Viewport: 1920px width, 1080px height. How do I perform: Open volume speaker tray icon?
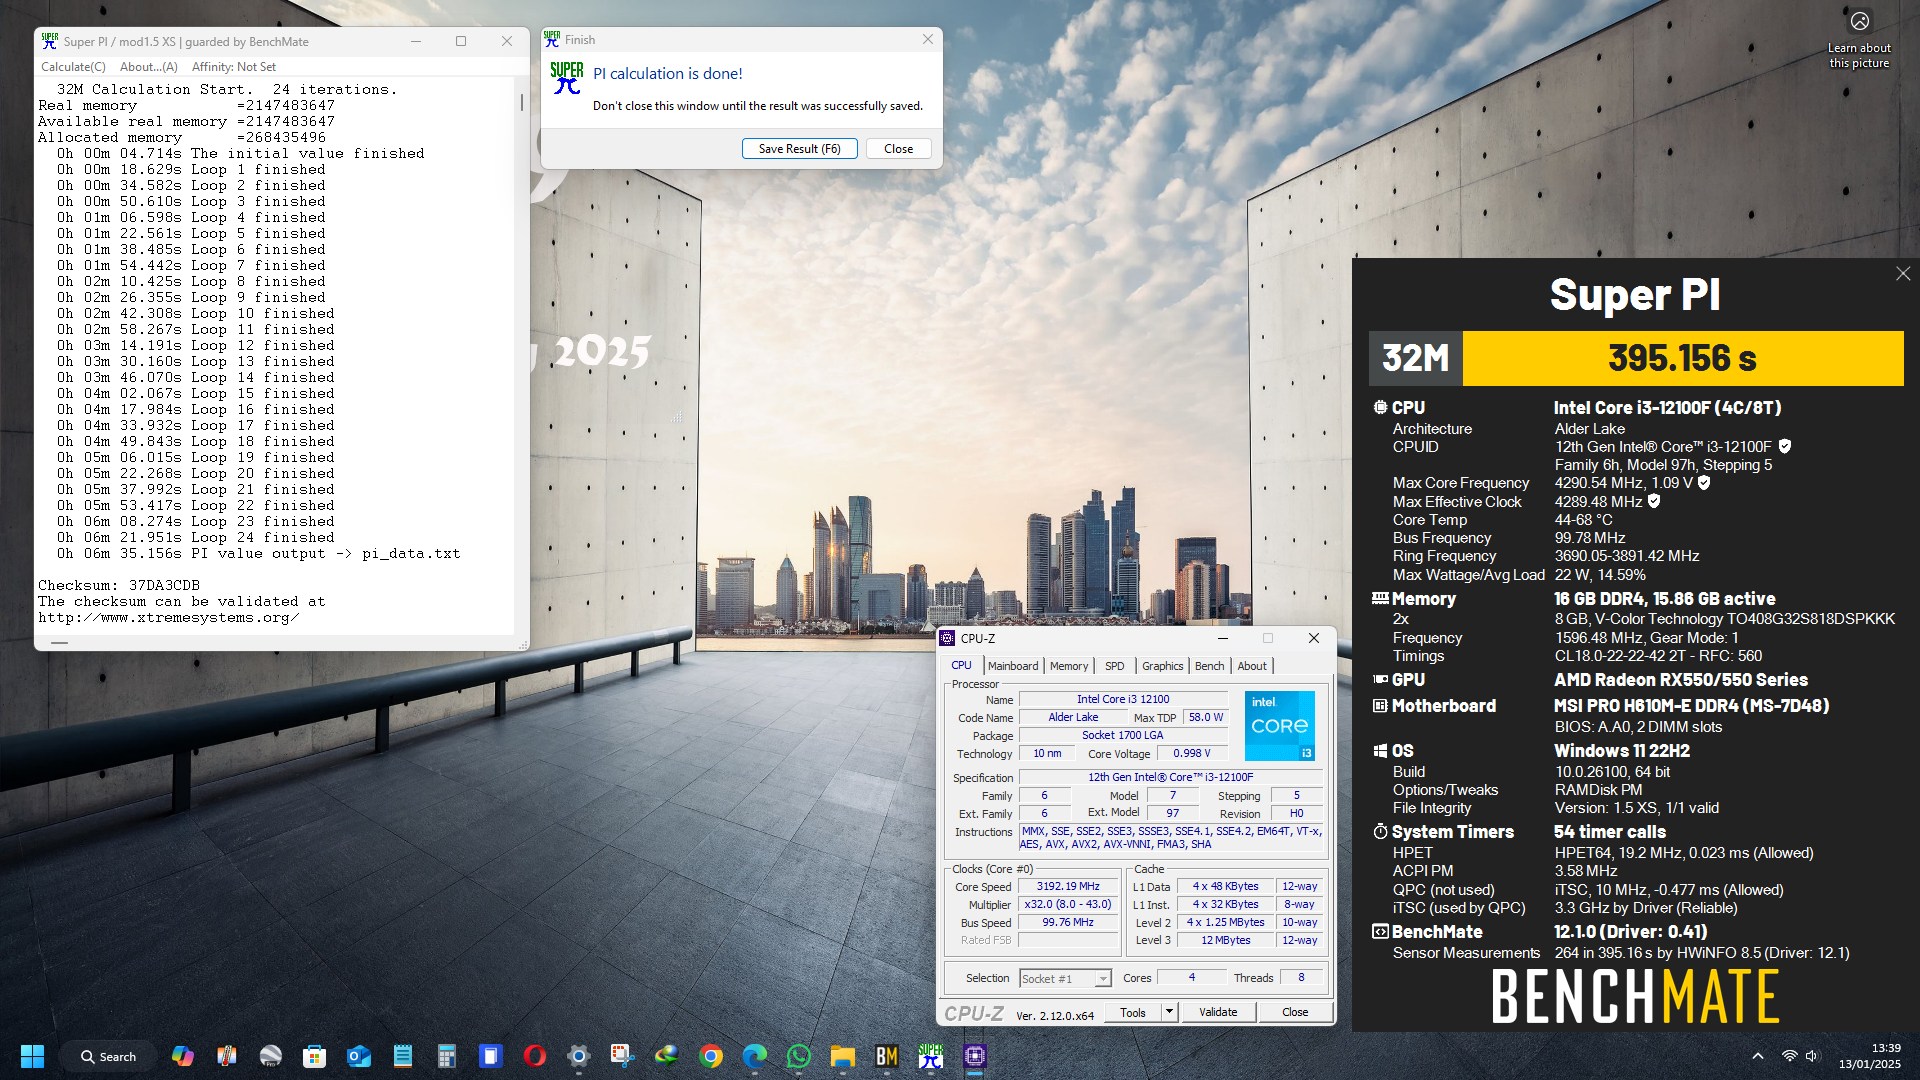1812,1056
